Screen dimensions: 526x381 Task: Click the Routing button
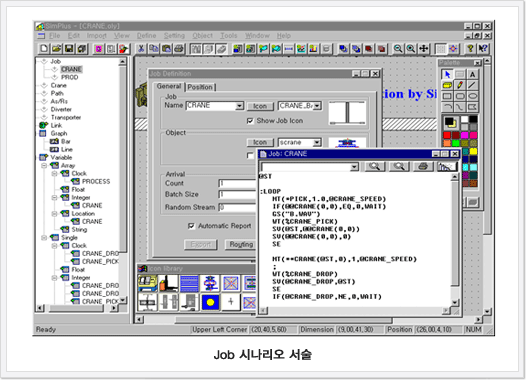[241, 244]
